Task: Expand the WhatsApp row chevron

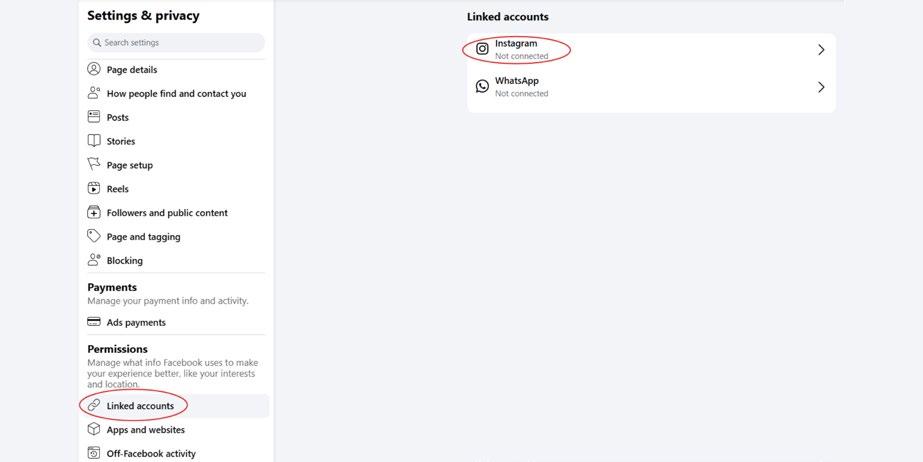Action: (x=821, y=87)
